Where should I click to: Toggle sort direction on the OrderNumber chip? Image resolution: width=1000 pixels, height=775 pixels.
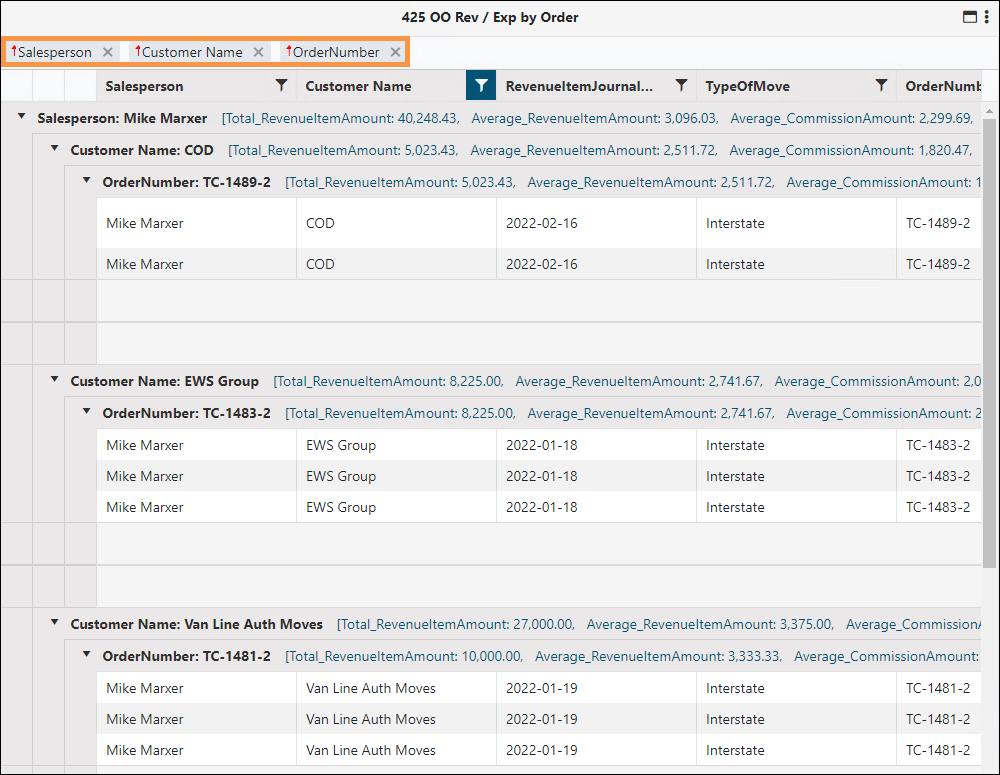coord(289,51)
